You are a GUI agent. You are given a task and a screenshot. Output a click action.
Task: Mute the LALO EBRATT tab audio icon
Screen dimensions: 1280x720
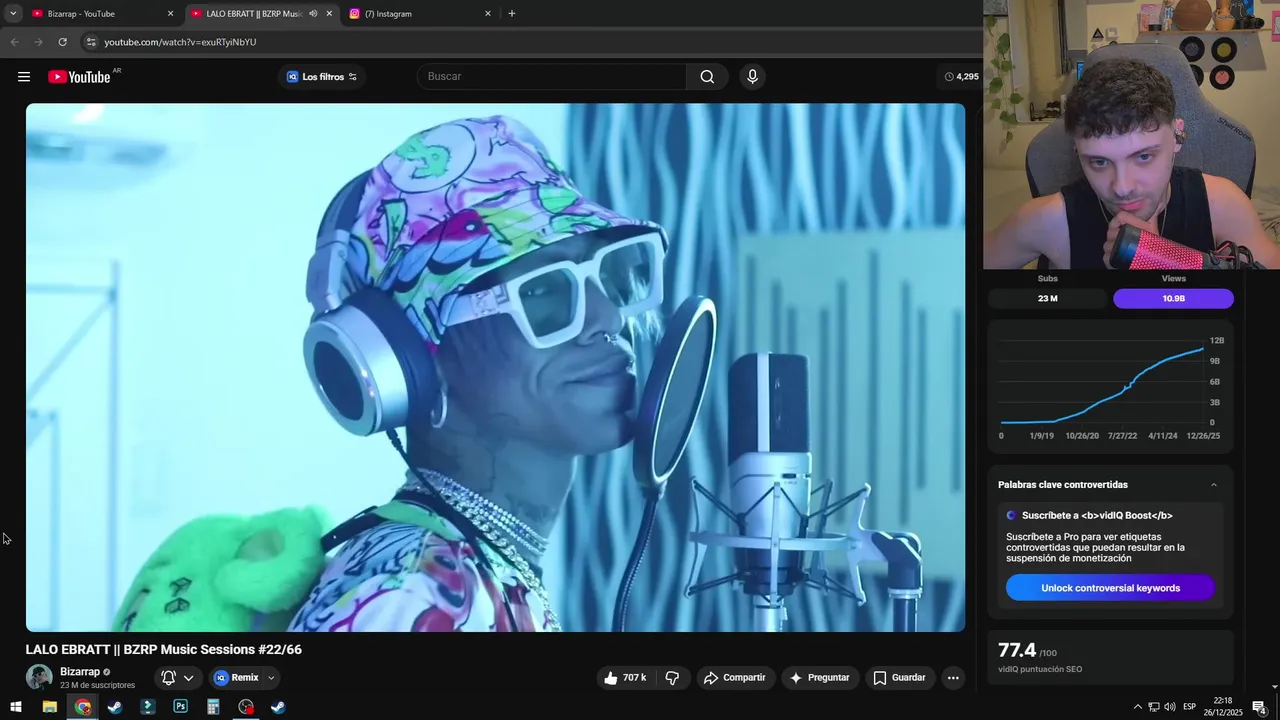[x=313, y=14]
